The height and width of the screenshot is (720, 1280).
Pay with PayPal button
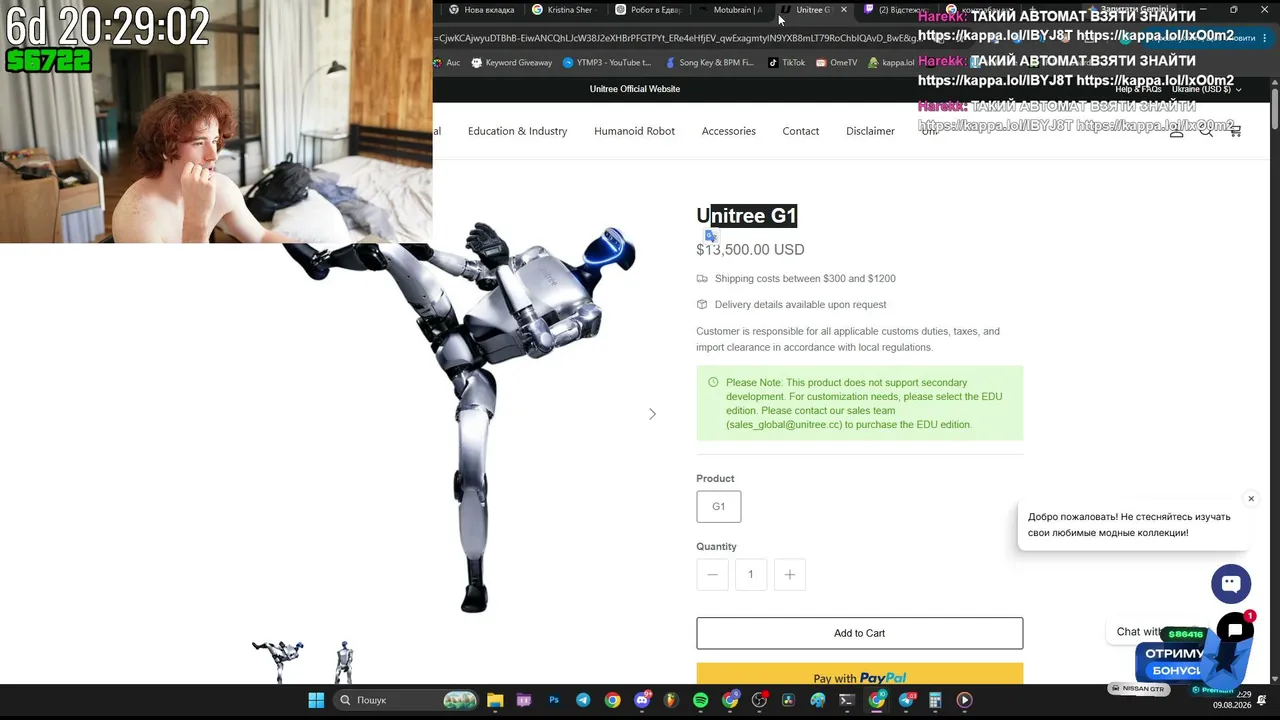pos(859,674)
